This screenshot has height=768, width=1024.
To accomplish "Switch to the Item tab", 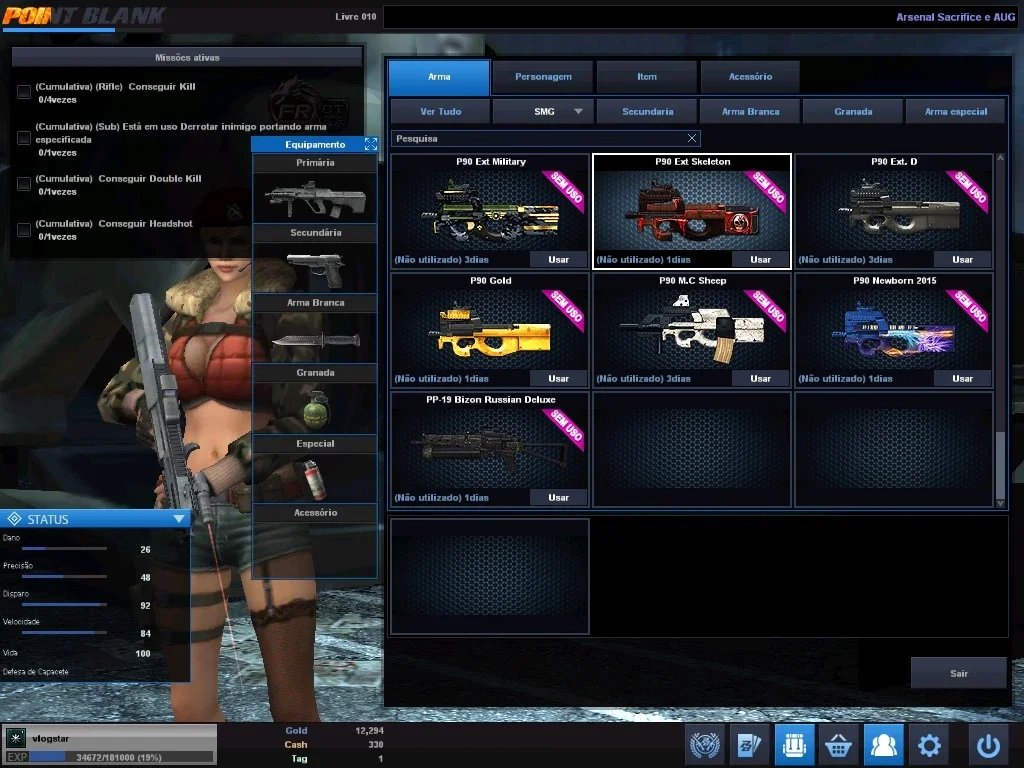I will click(647, 77).
